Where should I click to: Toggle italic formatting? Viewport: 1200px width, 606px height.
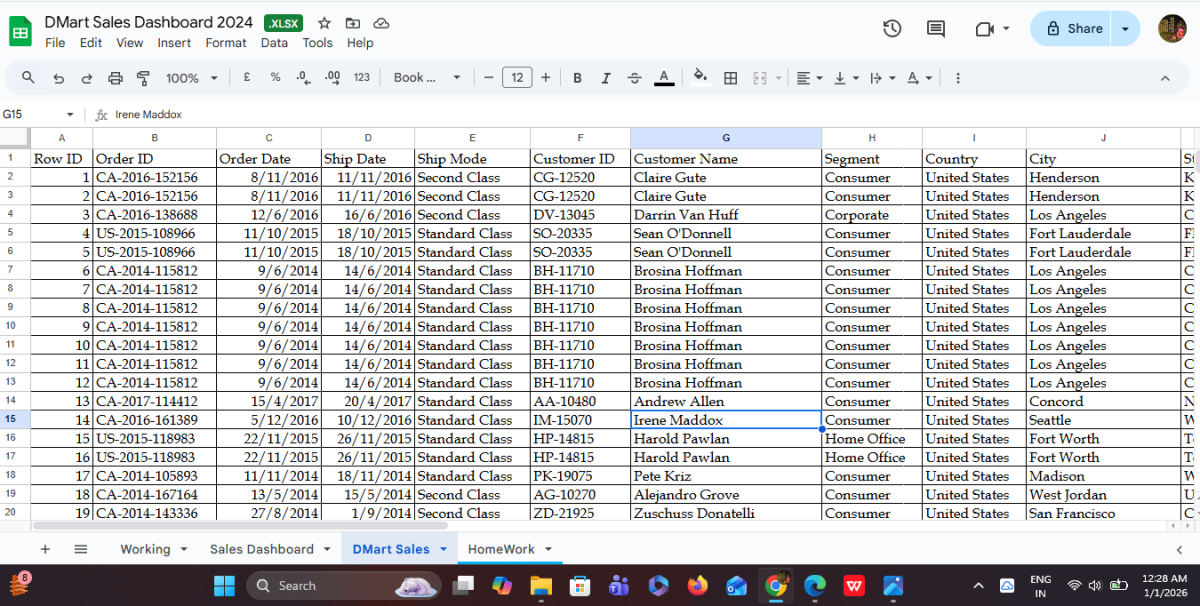coord(605,78)
